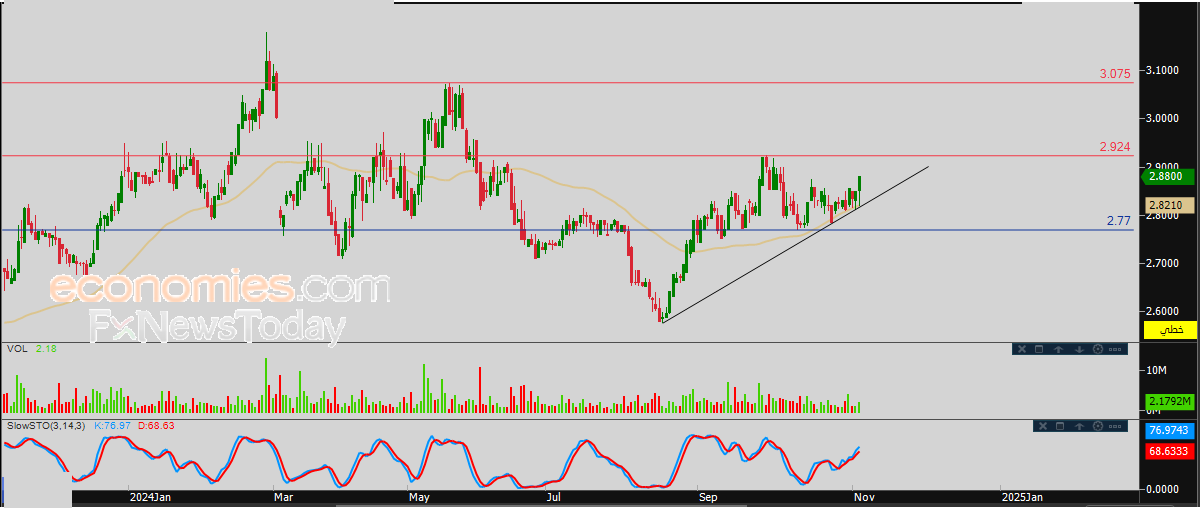Click the yellow linear scale button
The height and width of the screenshot is (508, 1200).
[x=1169, y=329]
